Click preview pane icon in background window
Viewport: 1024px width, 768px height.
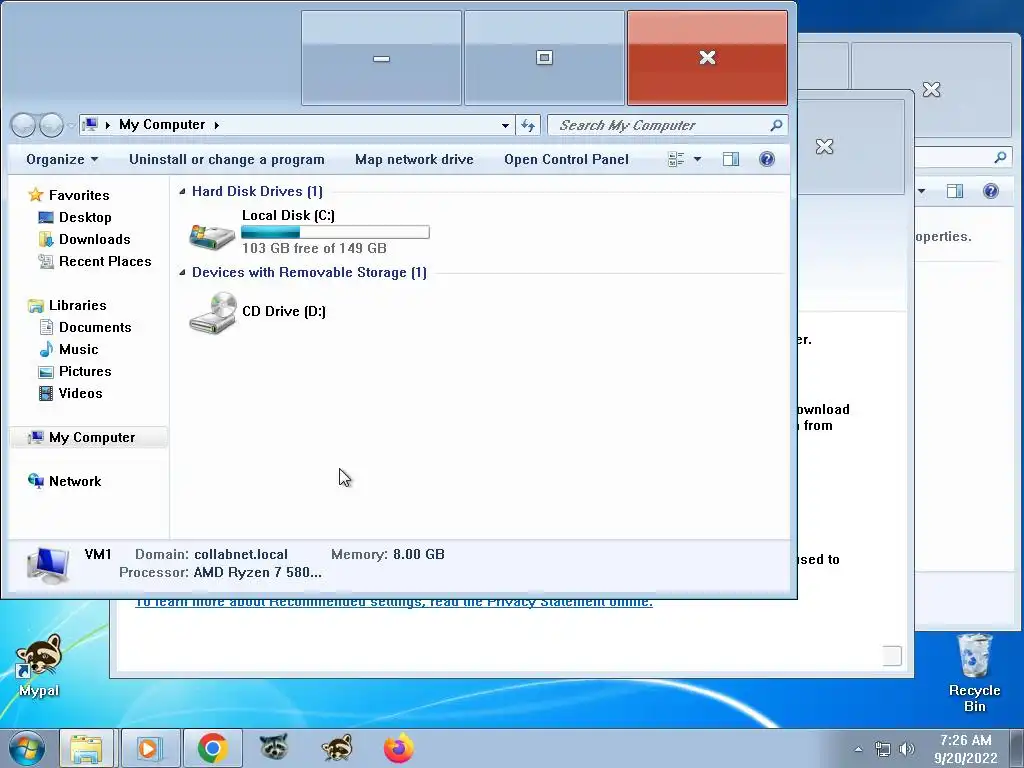tap(955, 191)
